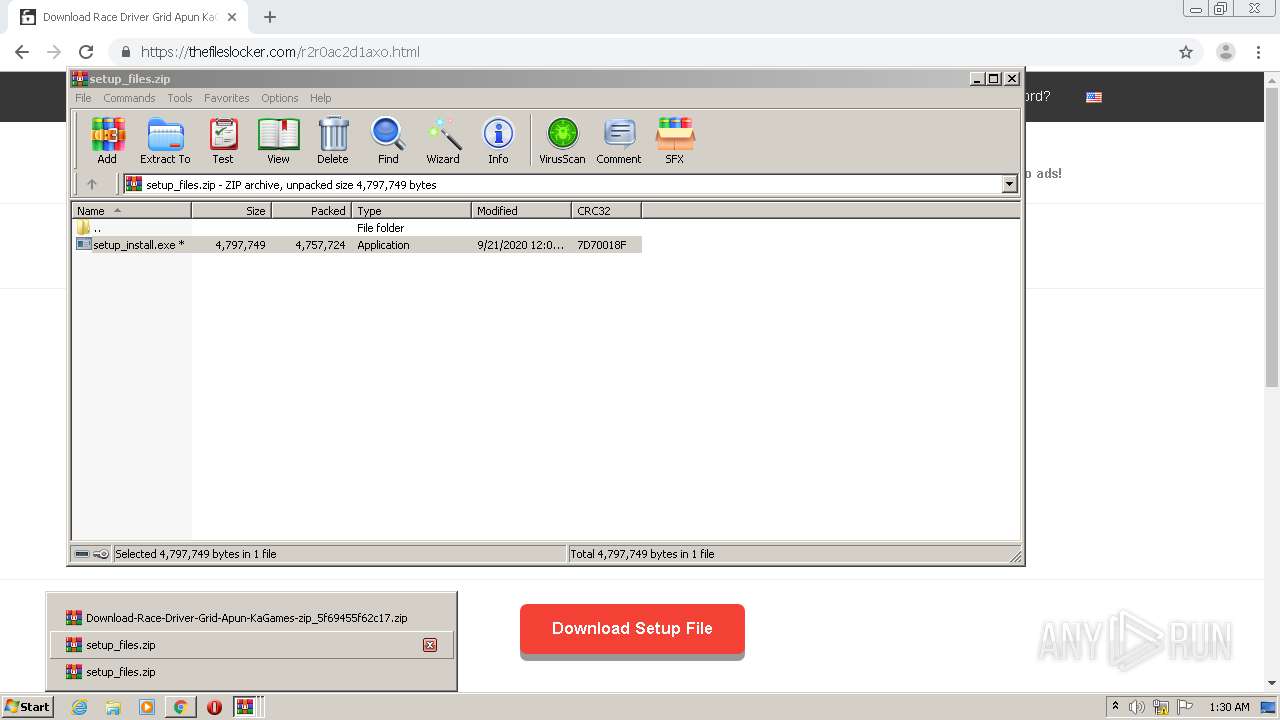Click the Test archive icon
The height and width of the screenshot is (720, 1280).
coord(223,140)
